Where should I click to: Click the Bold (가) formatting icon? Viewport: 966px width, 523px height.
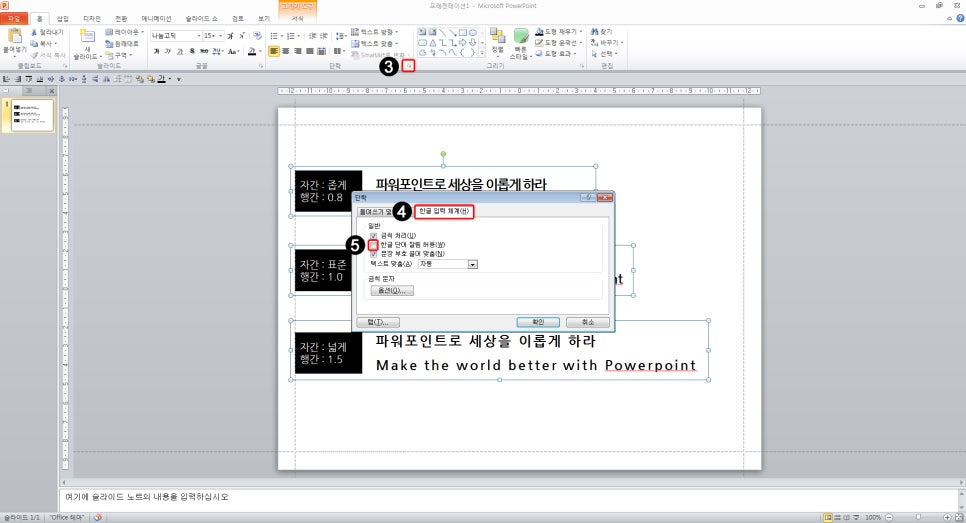[156, 52]
